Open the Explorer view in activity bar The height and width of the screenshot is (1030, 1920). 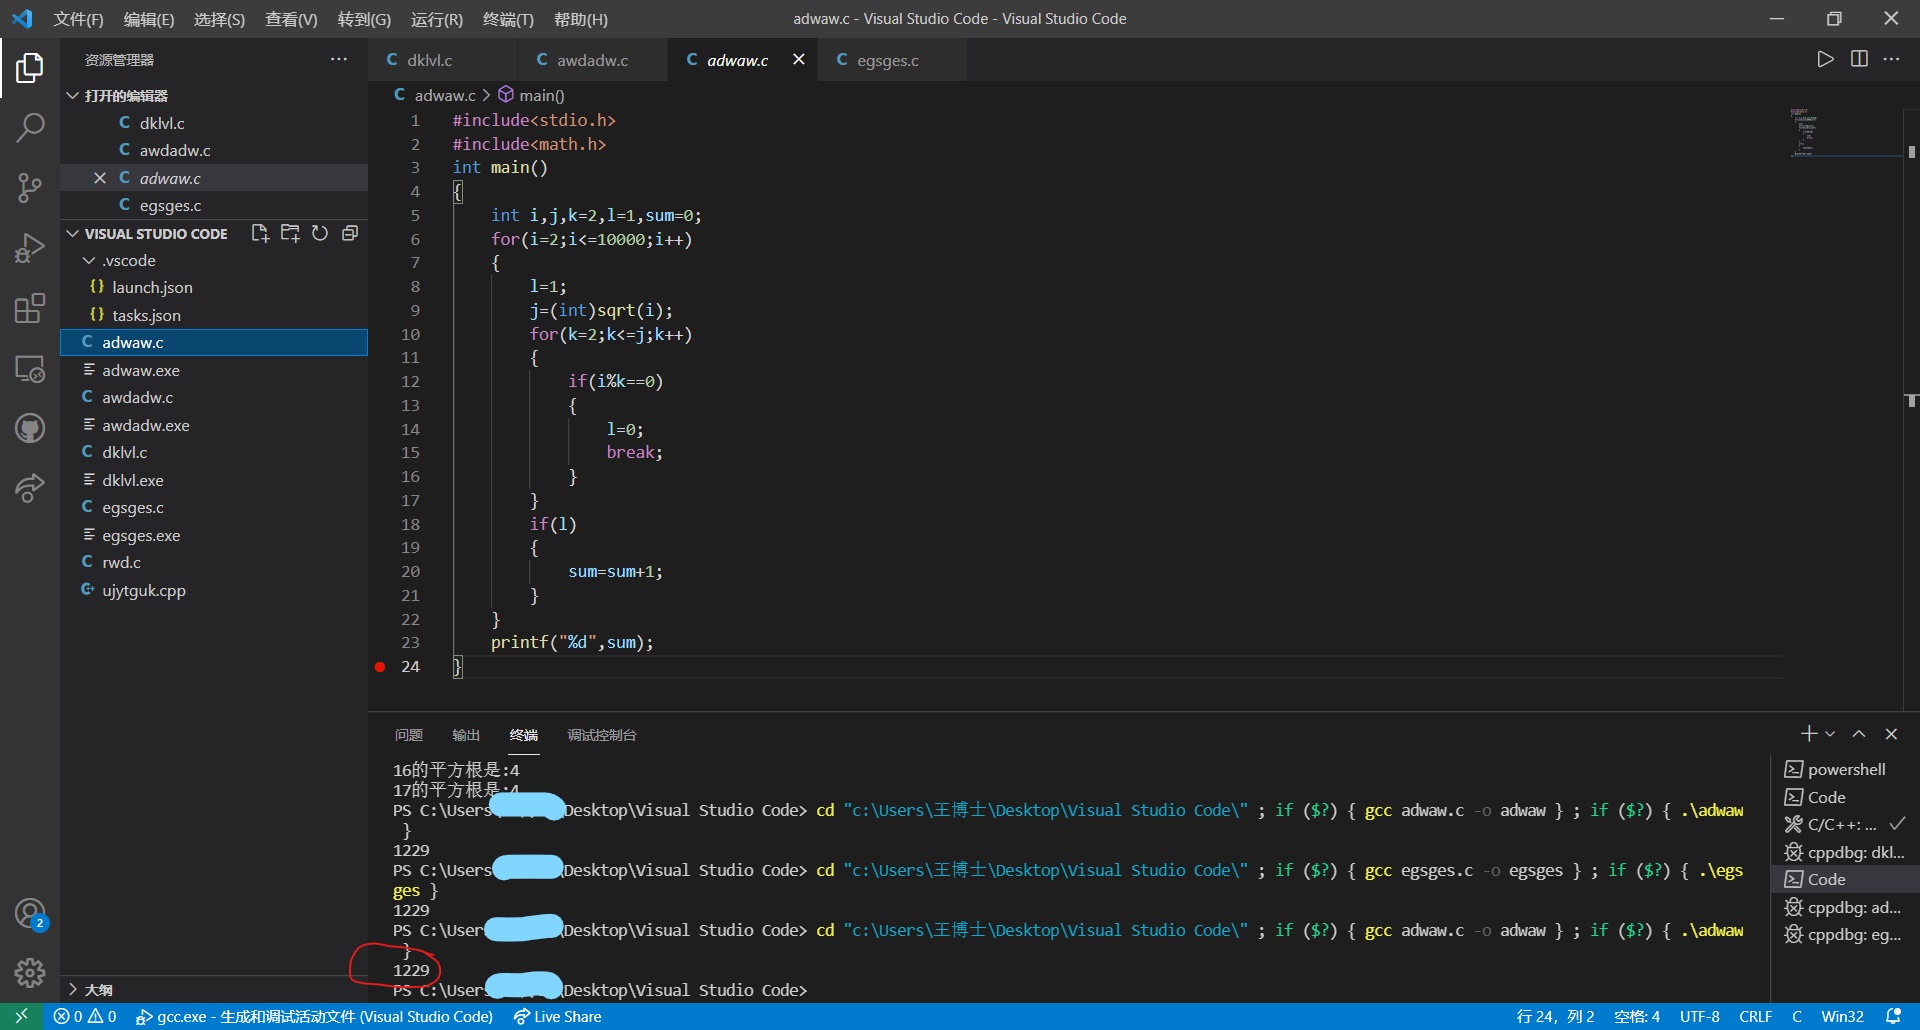pyautogui.click(x=30, y=68)
